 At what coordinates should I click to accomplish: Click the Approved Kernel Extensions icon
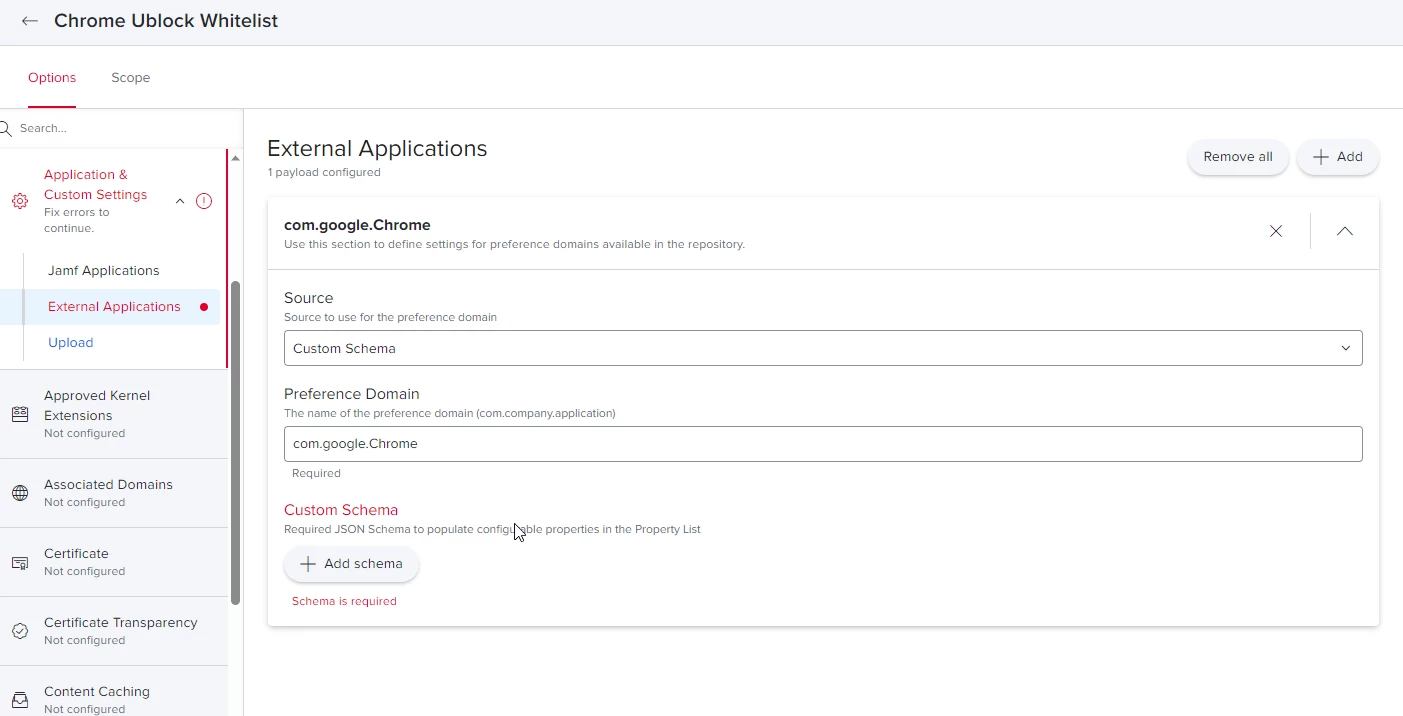[x=20, y=414]
